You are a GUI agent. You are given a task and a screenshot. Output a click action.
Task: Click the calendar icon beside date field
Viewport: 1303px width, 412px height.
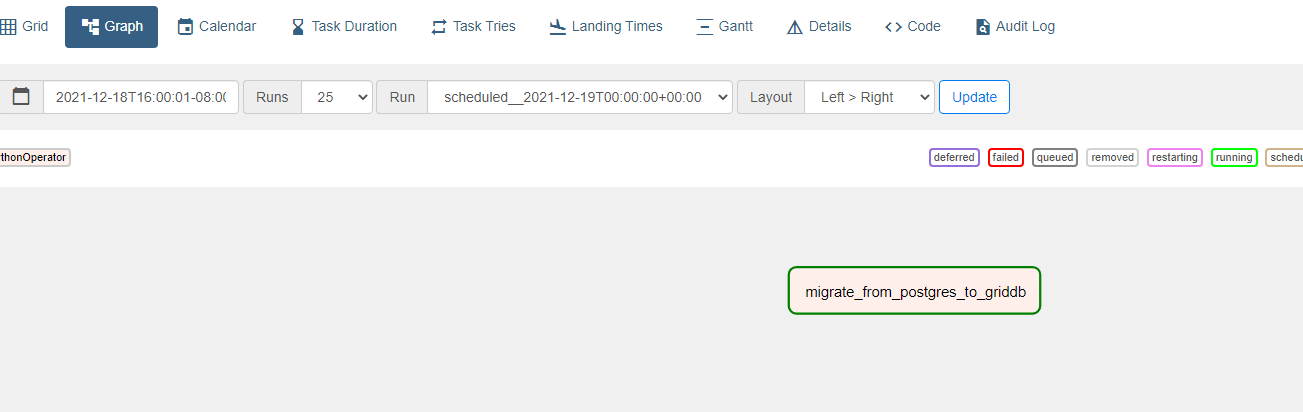(x=21, y=97)
